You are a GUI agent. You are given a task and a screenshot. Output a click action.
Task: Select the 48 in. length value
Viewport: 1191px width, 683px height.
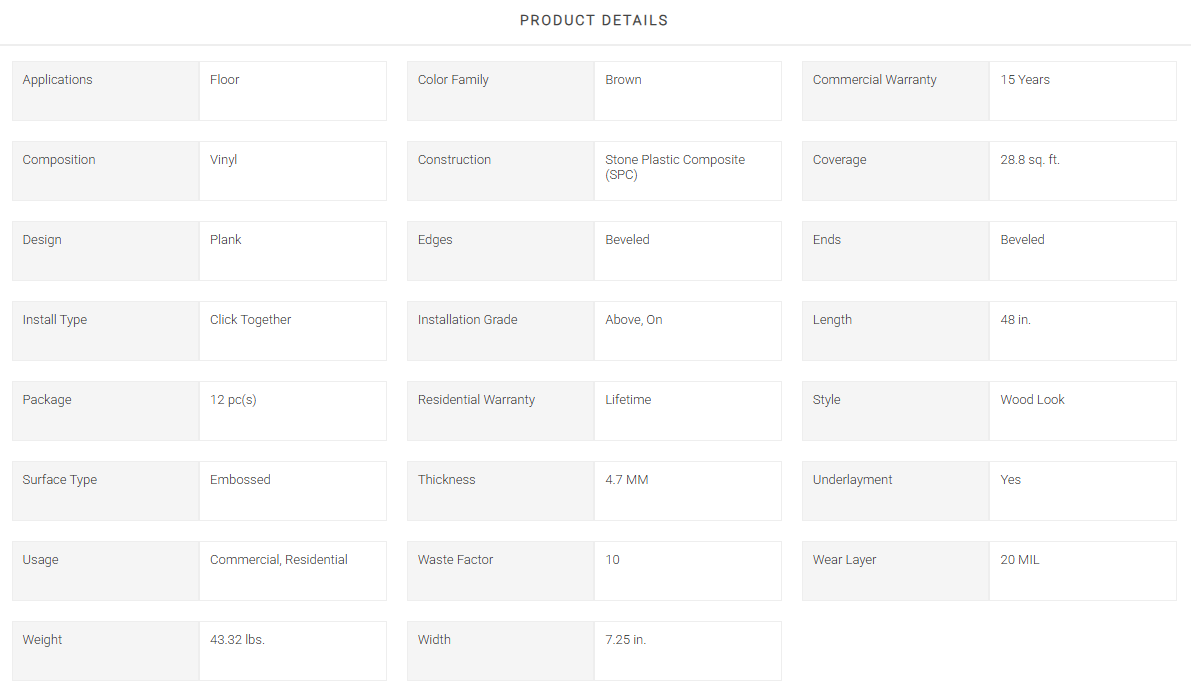pyautogui.click(x=1015, y=320)
